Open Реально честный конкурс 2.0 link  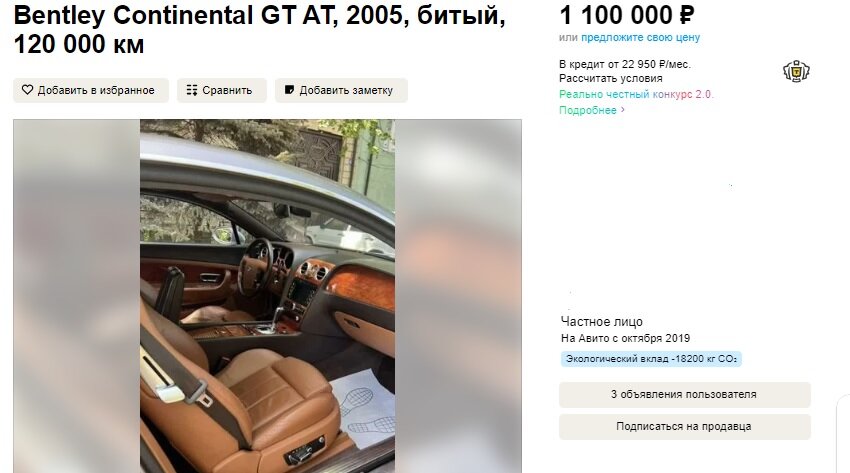click(636, 94)
